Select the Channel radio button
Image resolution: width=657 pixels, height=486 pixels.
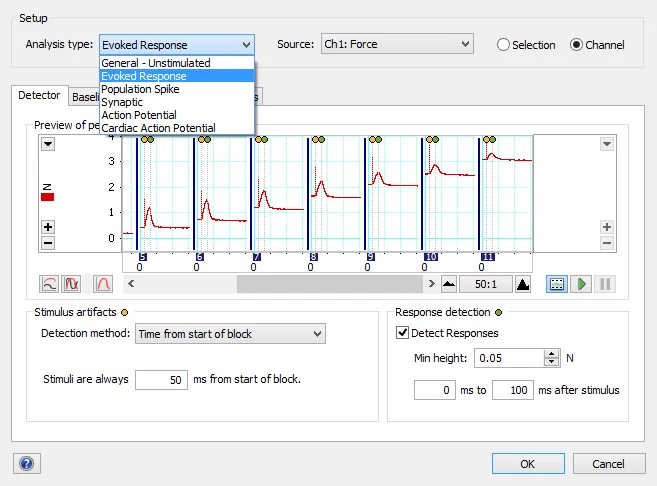tap(576, 45)
